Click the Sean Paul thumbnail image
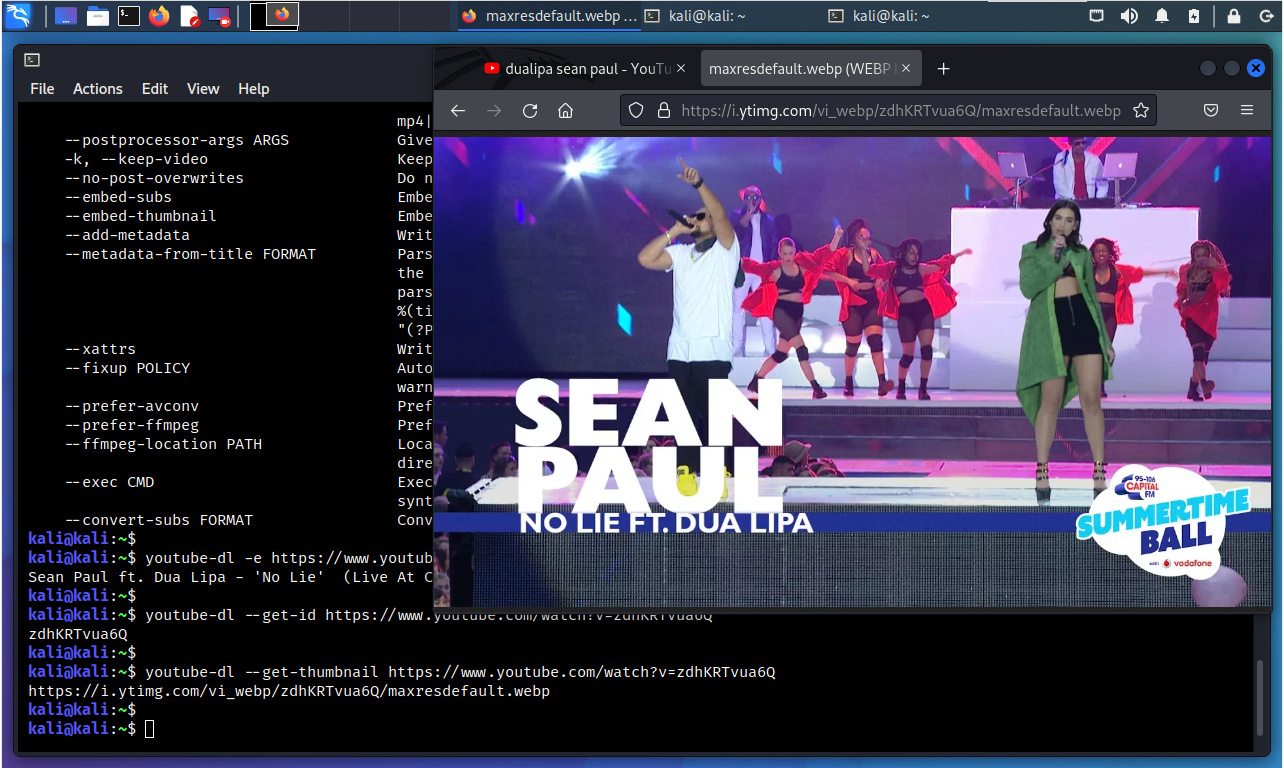This screenshot has height=768, width=1284. pyautogui.click(x=852, y=372)
